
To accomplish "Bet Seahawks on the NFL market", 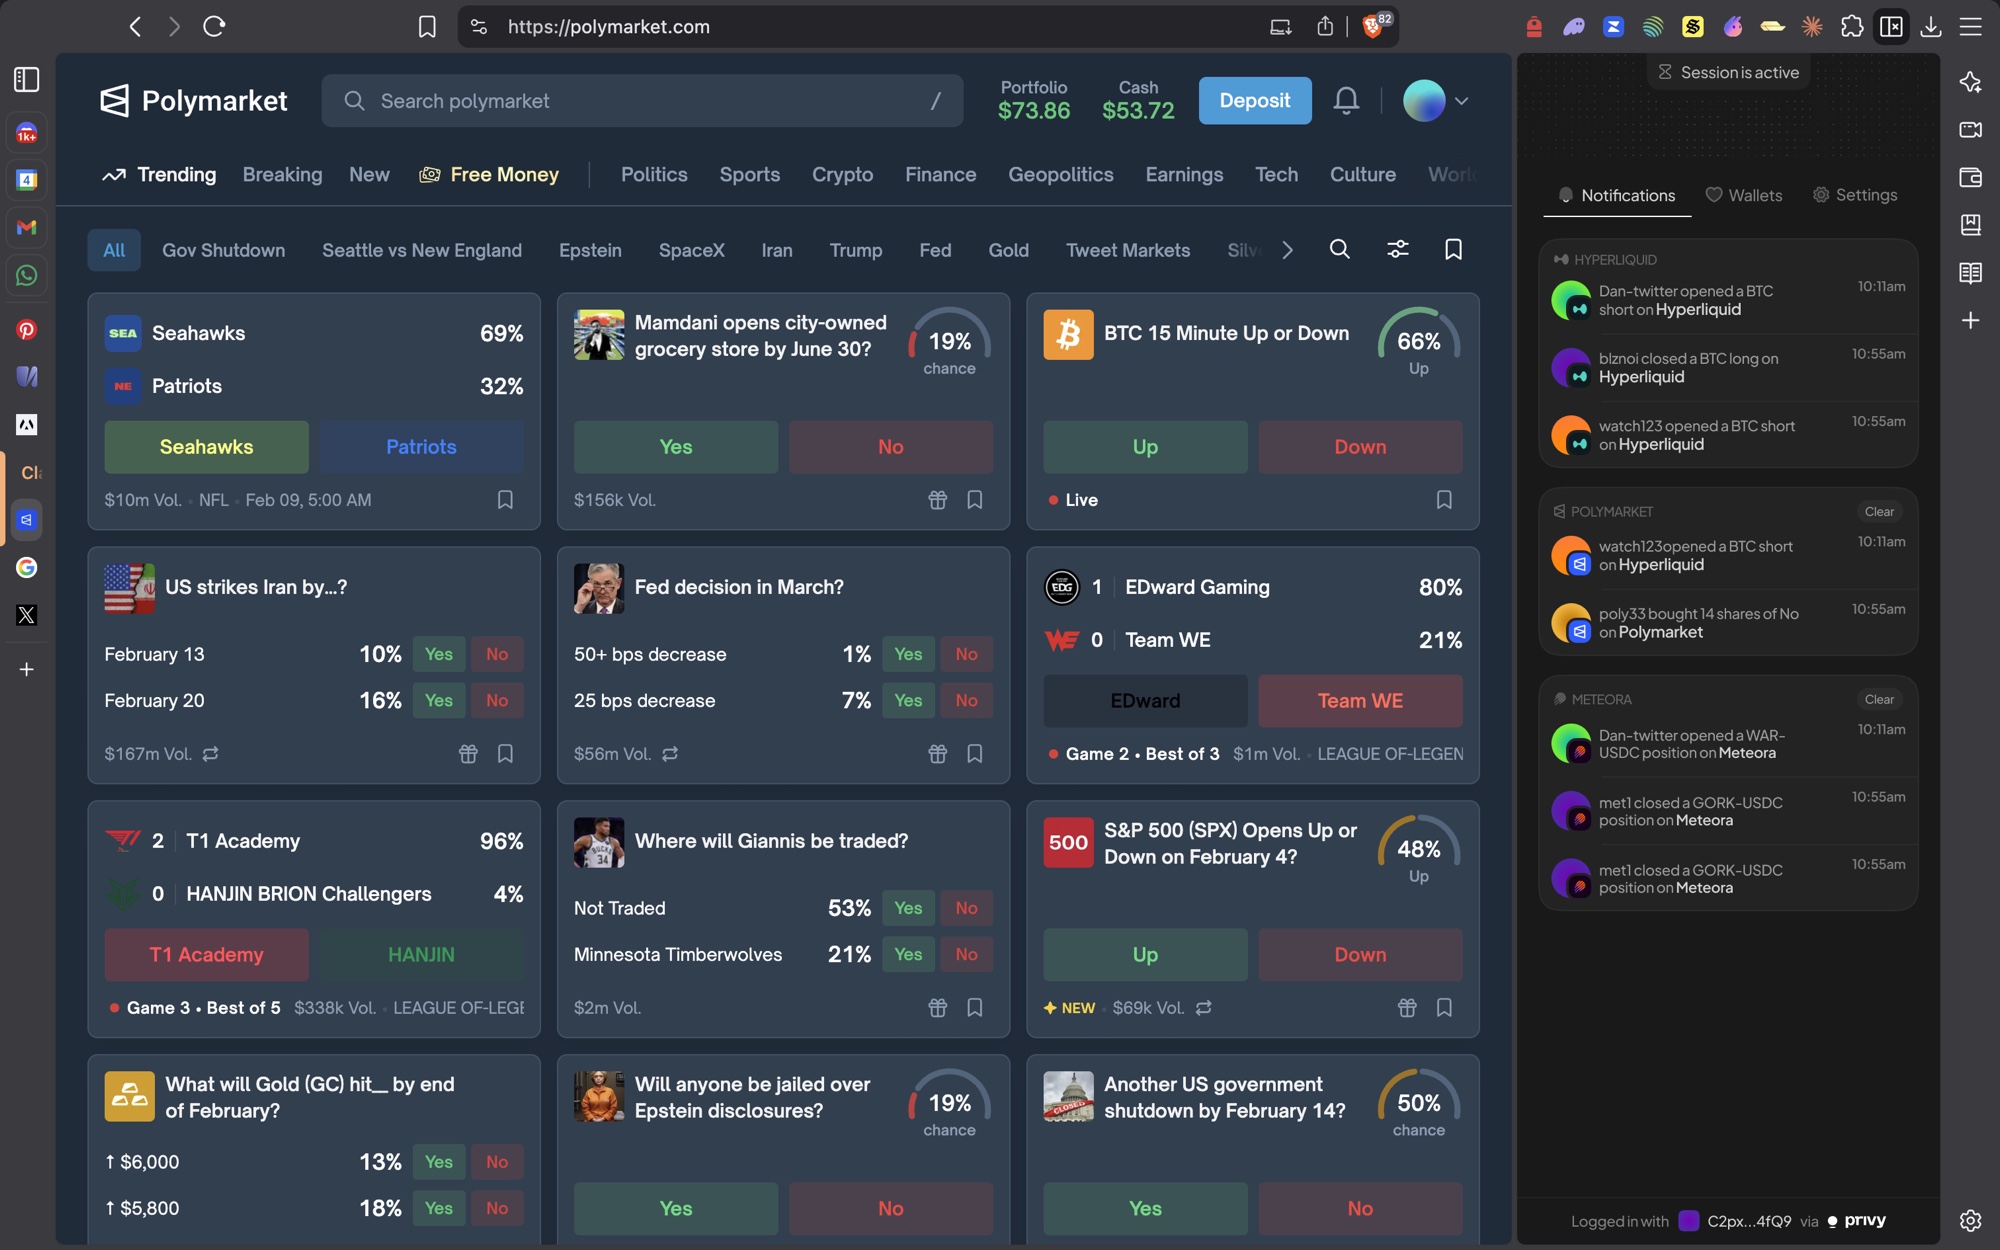I will (206, 446).
